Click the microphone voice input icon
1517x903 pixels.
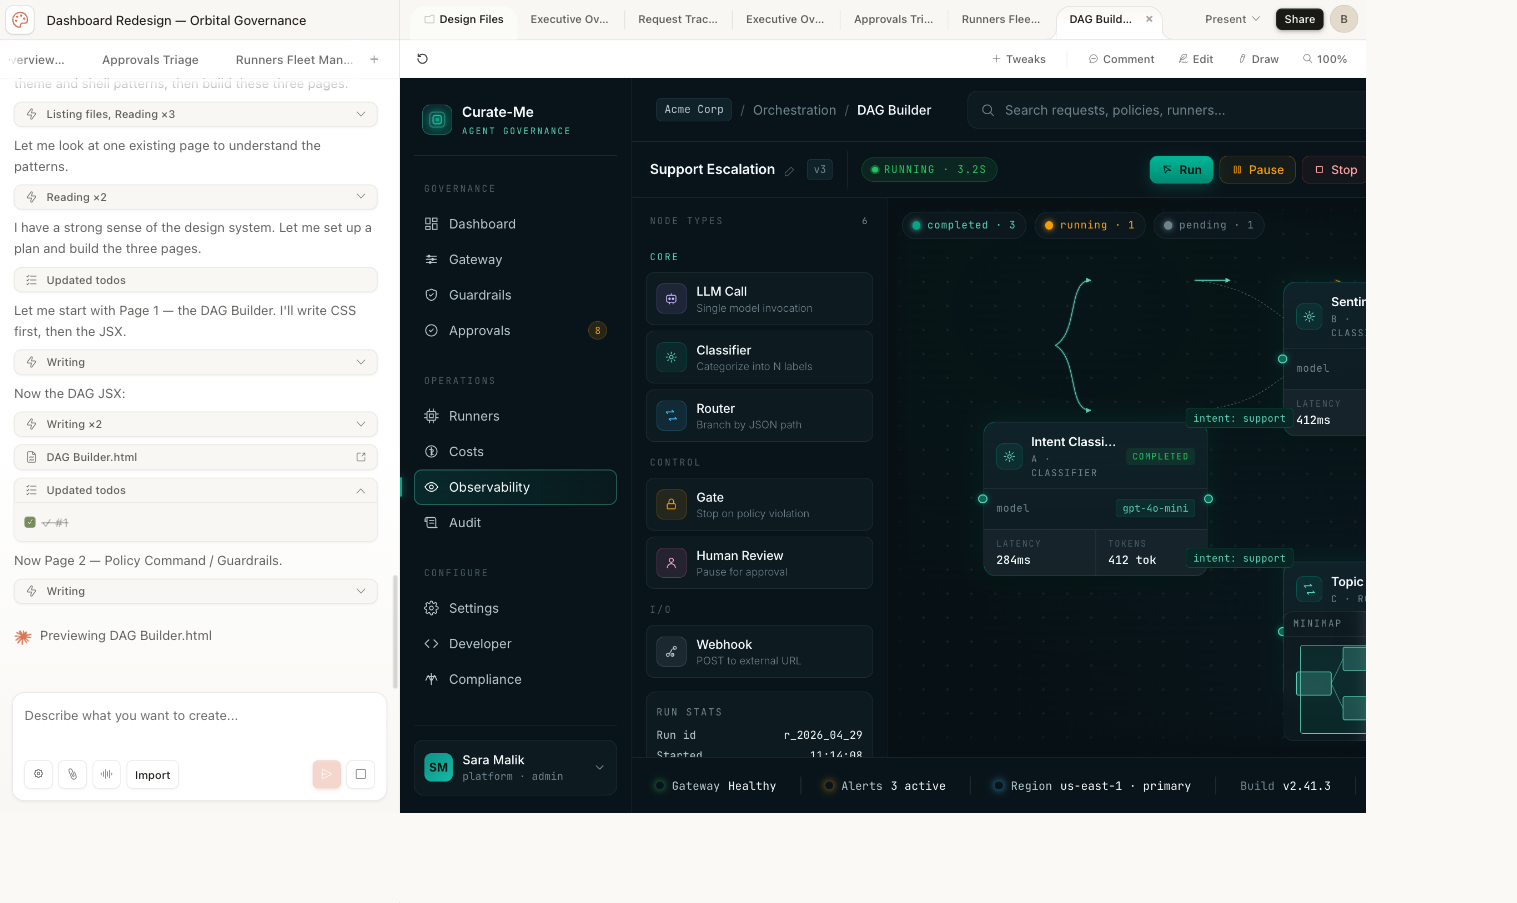[106, 774]
